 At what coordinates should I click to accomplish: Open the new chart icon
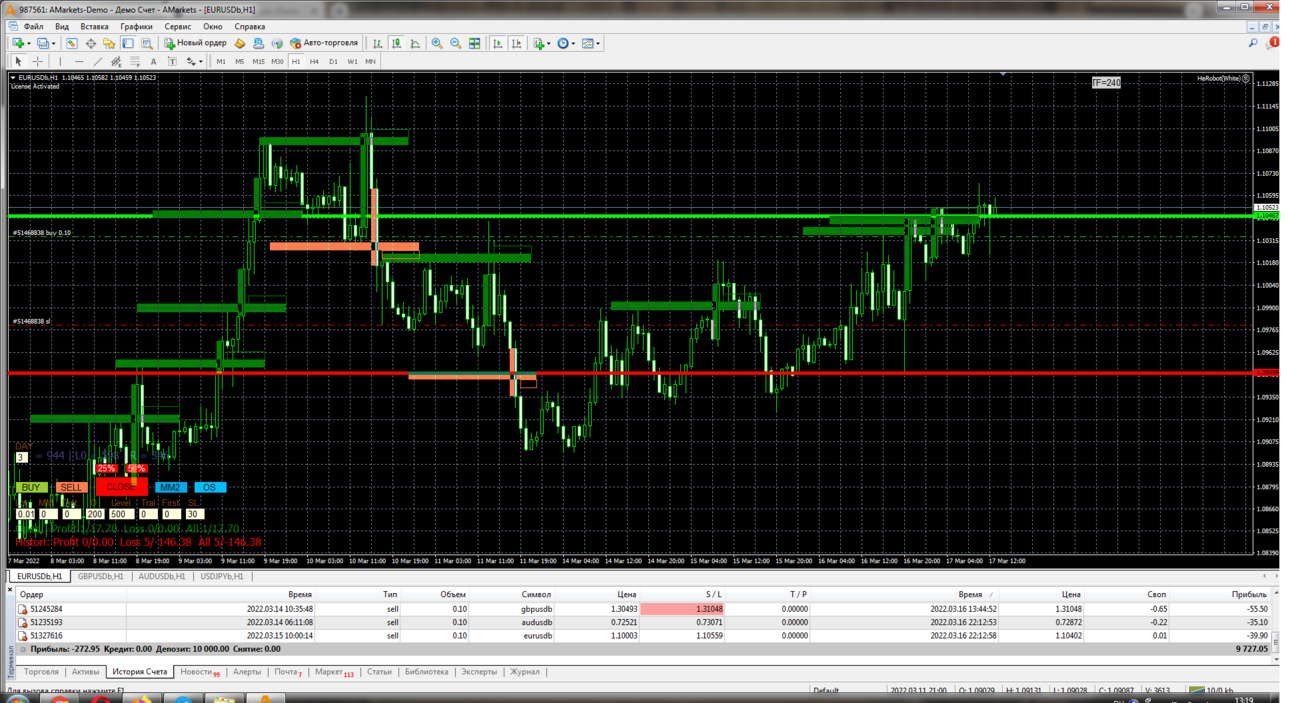pyautogui.click(x=18, y=43)
